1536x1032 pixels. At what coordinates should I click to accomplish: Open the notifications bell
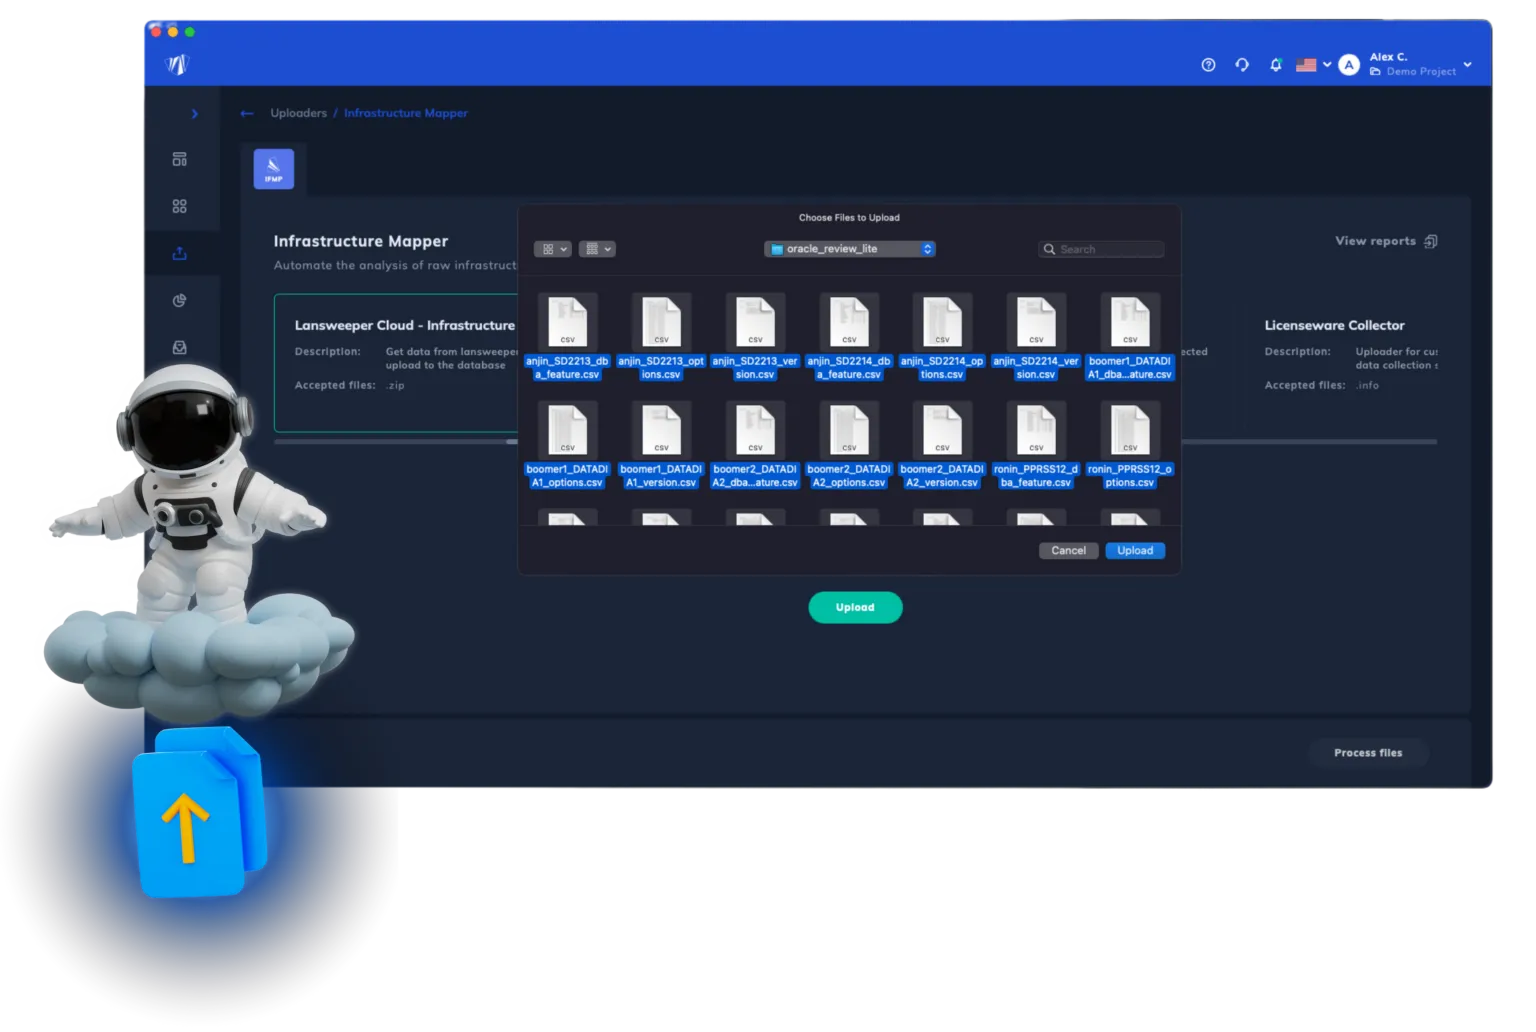pyautogui.click(x=1275, y=65)
